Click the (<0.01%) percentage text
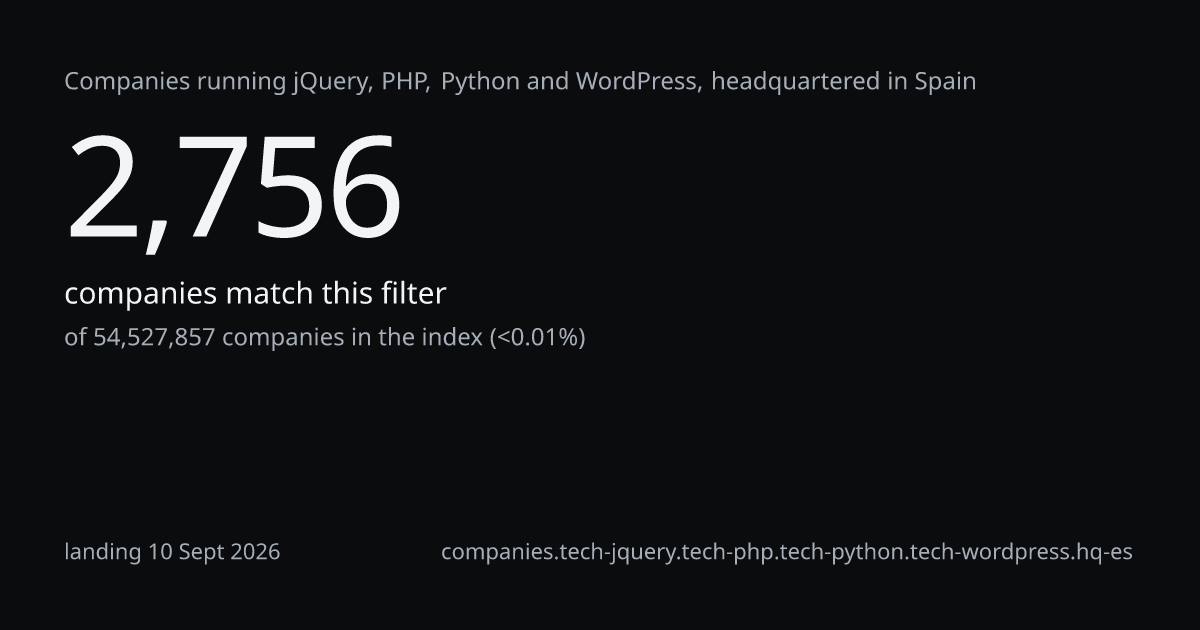 537,338
